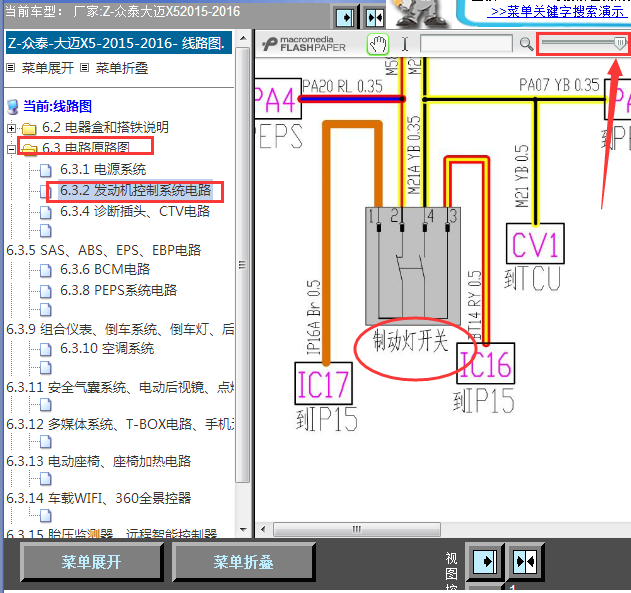Click the top bar expand-view arrow icon
This screenshot has height=593, width=631.
pos(345,18)
